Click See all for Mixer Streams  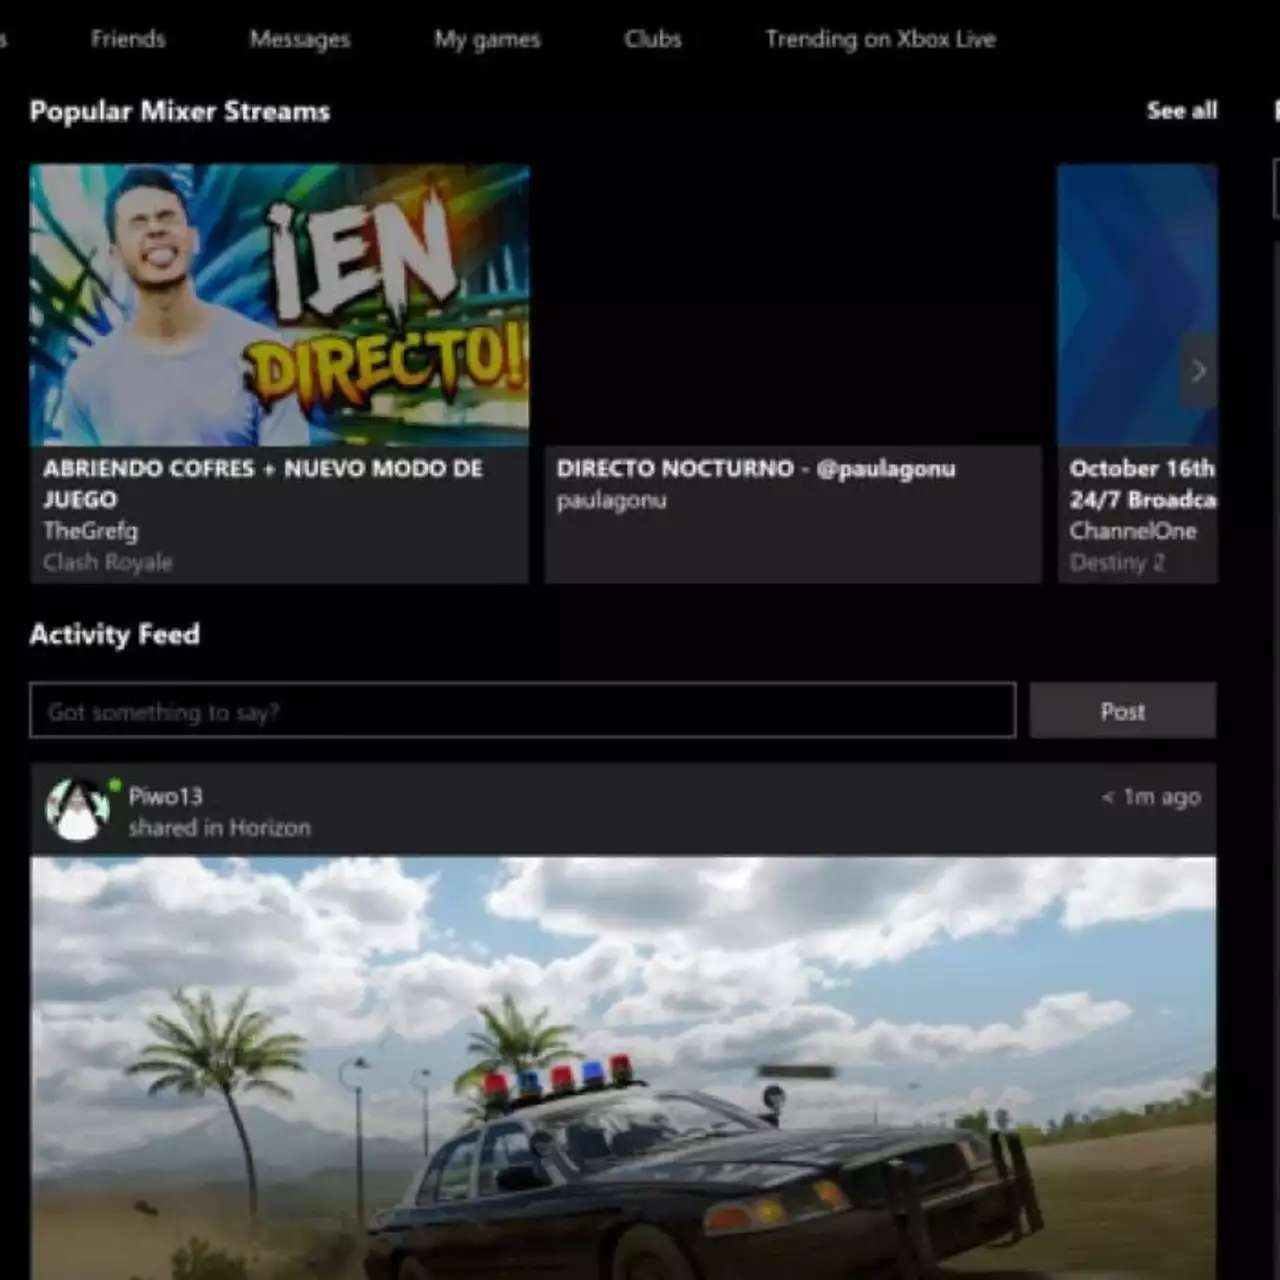pos(1182,111)
